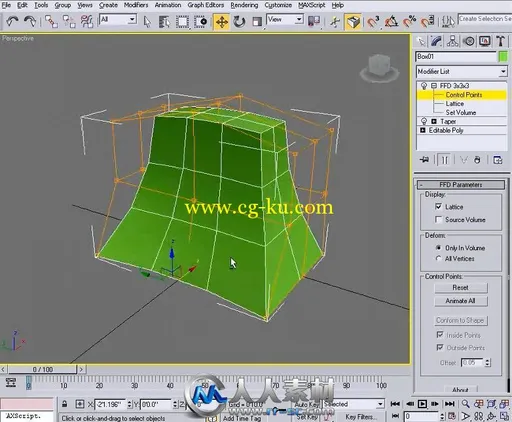Choose the Rectangular Selection Region tool

coord(182,22)
